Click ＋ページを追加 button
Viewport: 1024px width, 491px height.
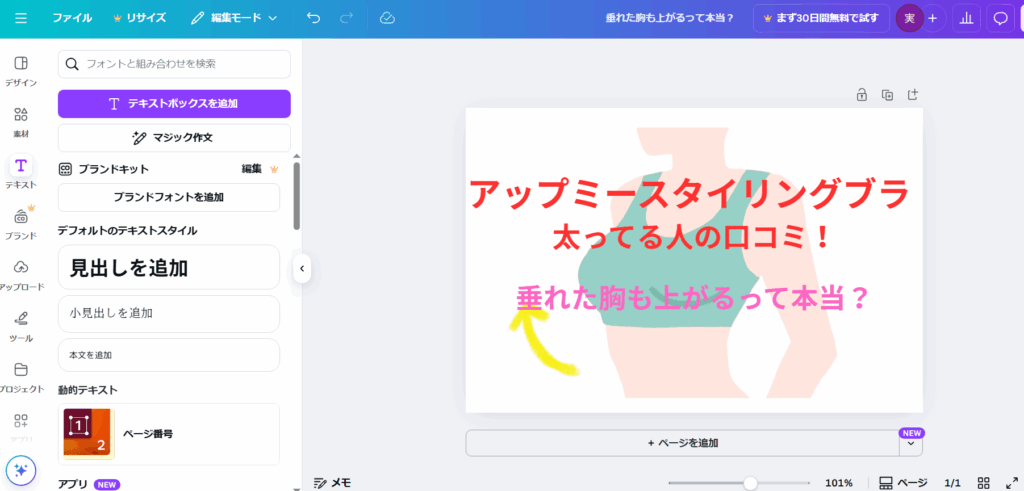click(x=682, y=443)
